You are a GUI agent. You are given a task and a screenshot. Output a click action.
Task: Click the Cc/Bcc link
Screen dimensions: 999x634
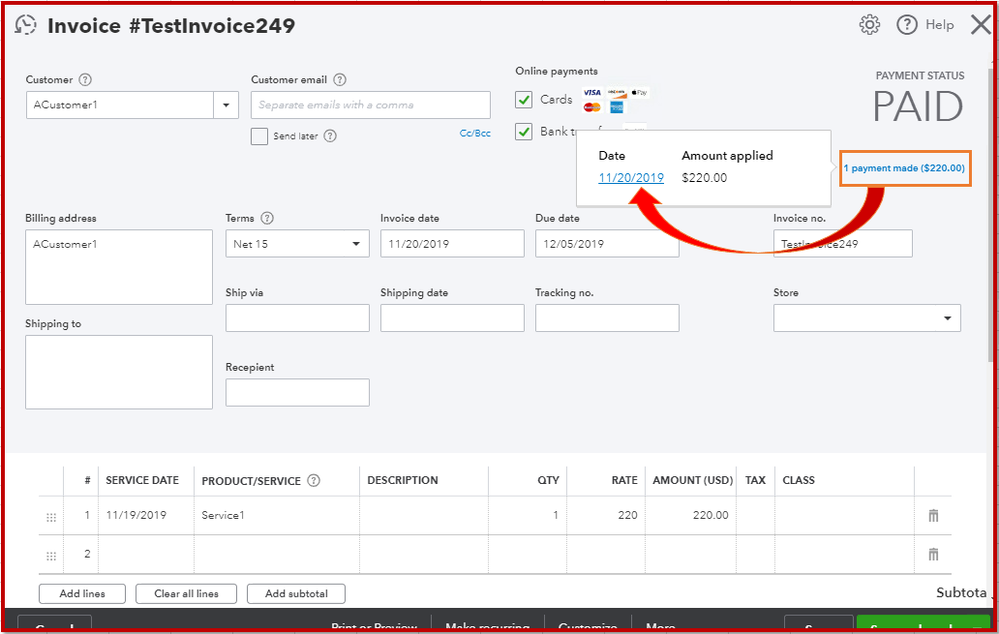click(475, 133)
